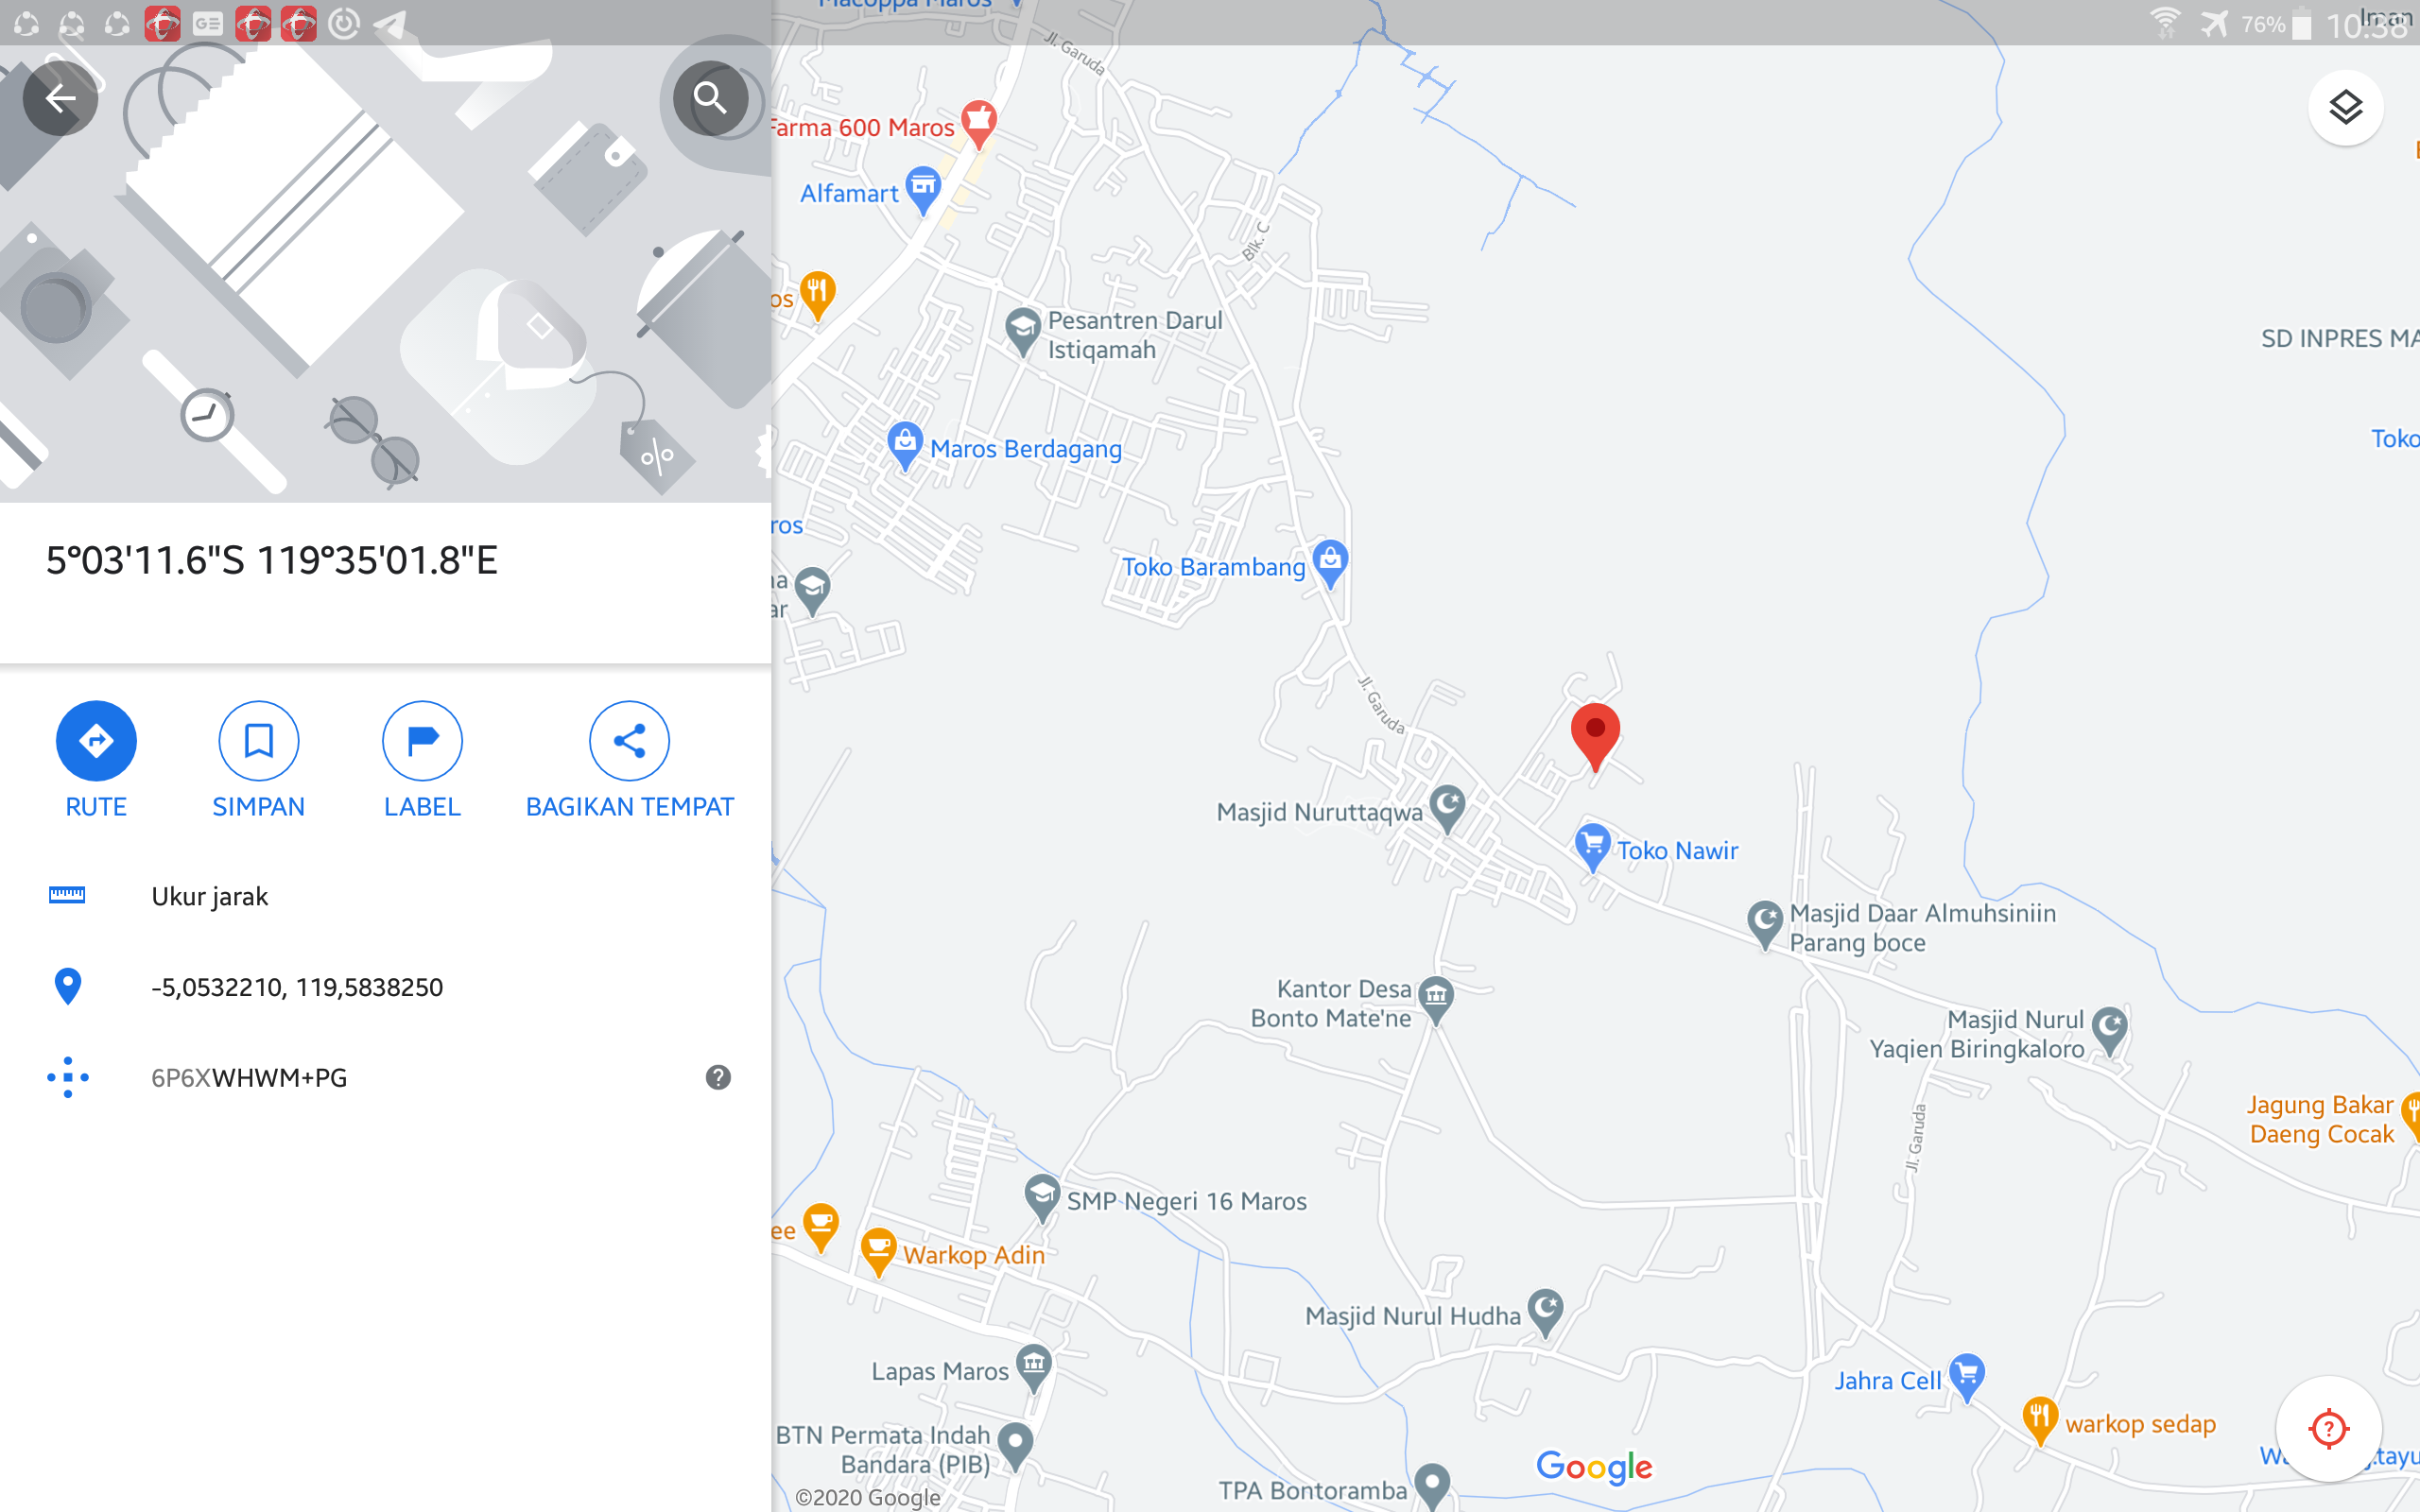Screen dimensions: 2420x1512
Task: Open Masjid Nuruttaqwa map marker
Action: click(x=1447, y=808)
